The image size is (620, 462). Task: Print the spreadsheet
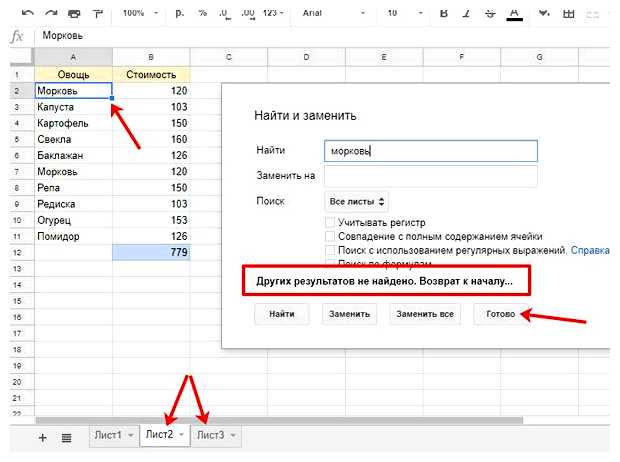(x=74, y=14)
